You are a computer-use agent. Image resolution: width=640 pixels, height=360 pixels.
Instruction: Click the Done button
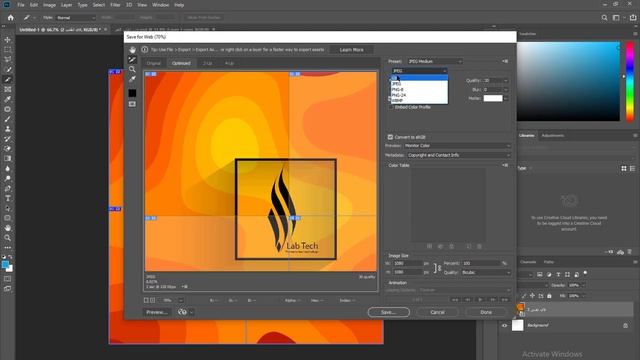tap(486, 312)
